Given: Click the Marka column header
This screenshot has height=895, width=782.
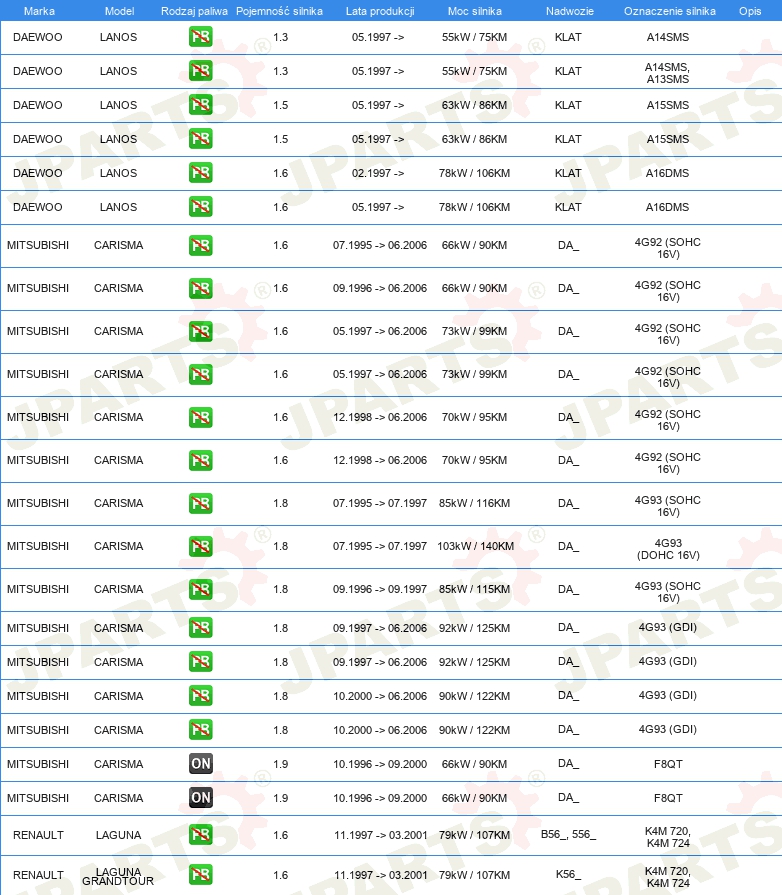Looking at the screenshot, I should [39, 11].
